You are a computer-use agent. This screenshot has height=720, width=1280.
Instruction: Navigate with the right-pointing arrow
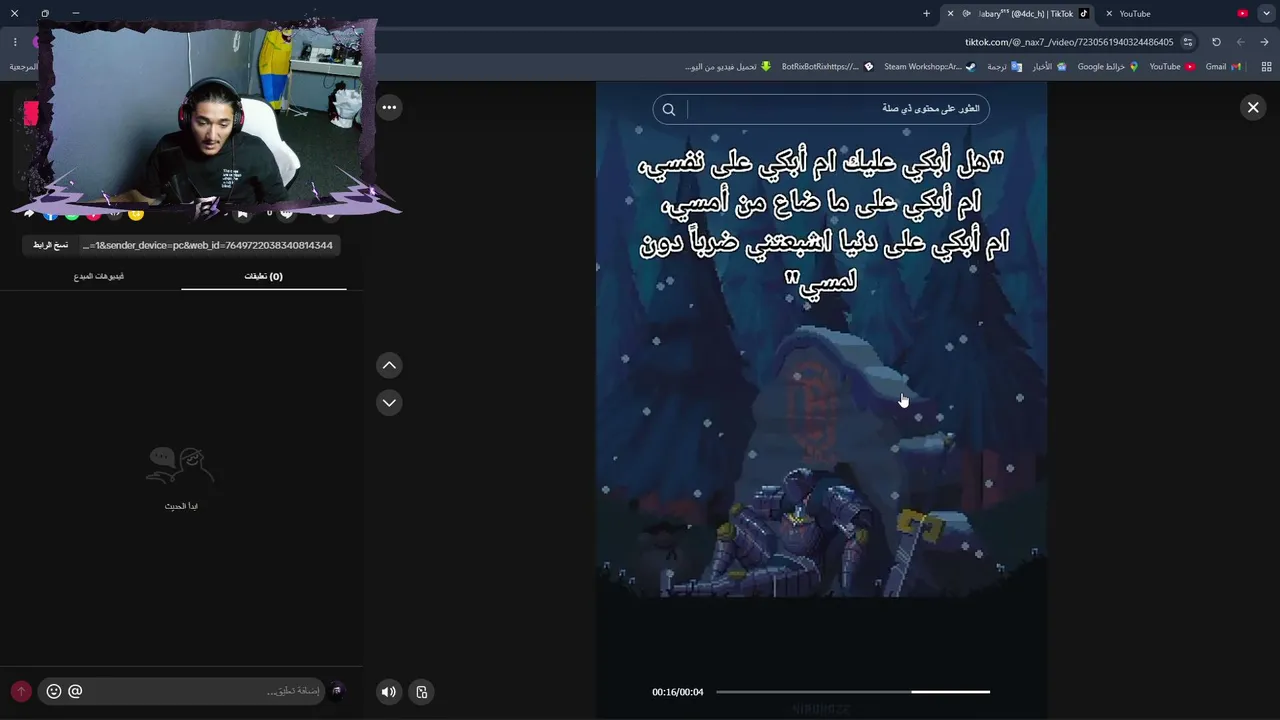pyautogui.click(x=1264, y=42)
